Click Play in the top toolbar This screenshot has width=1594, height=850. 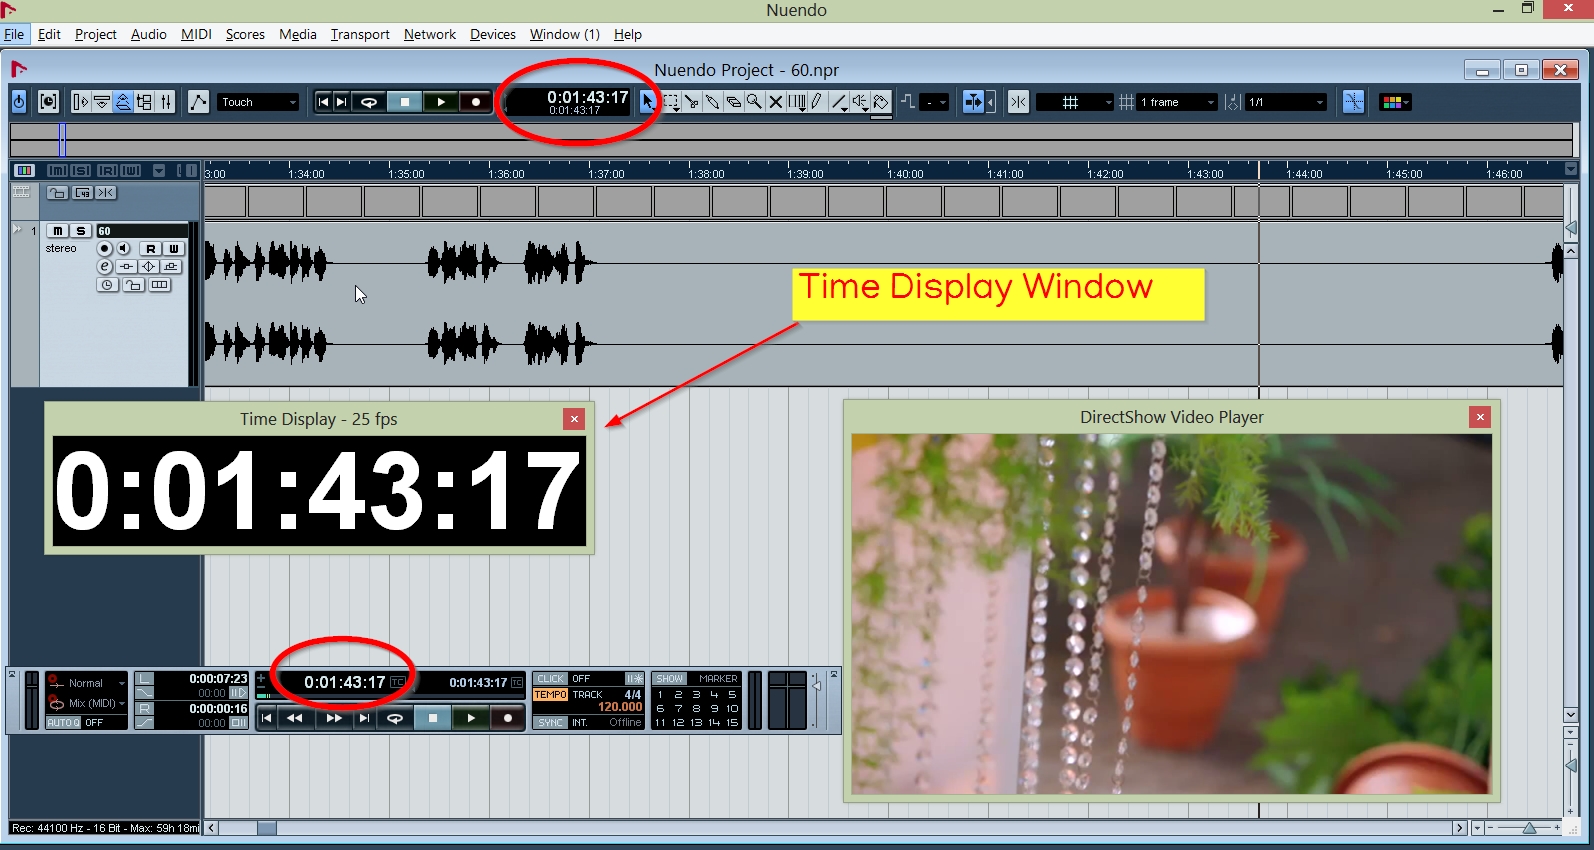(x=440, y=102)
